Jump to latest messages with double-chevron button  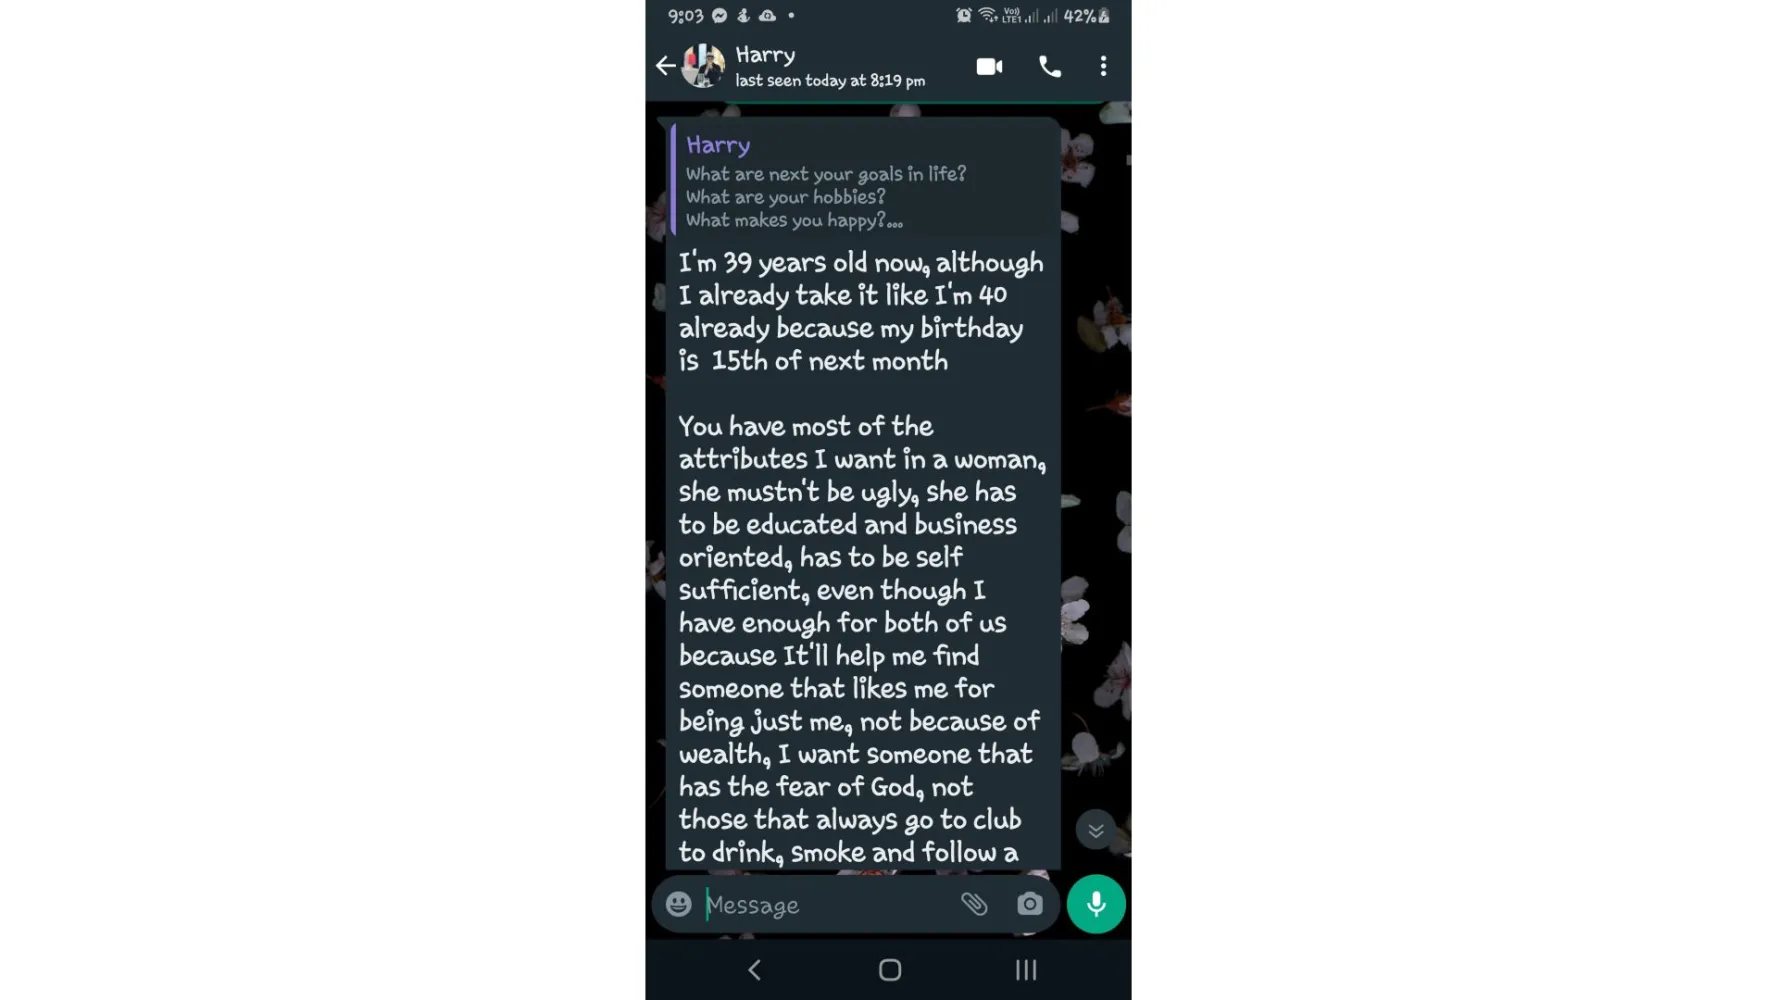click(1095, 830)
